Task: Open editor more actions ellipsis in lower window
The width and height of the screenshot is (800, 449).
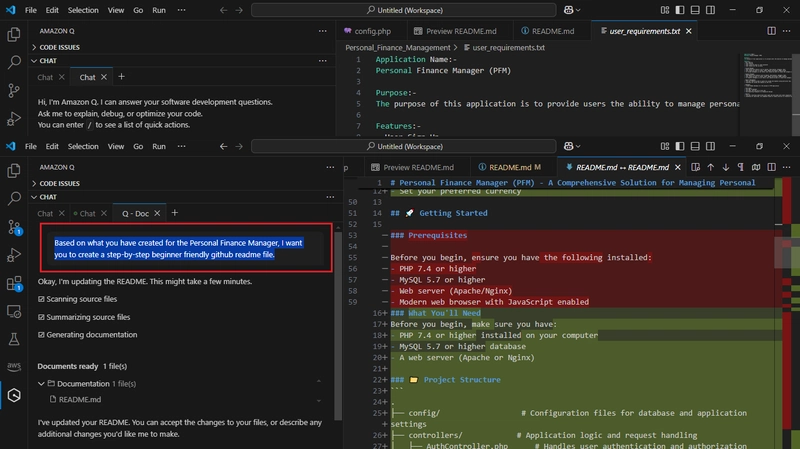Action: click(787, 167)
